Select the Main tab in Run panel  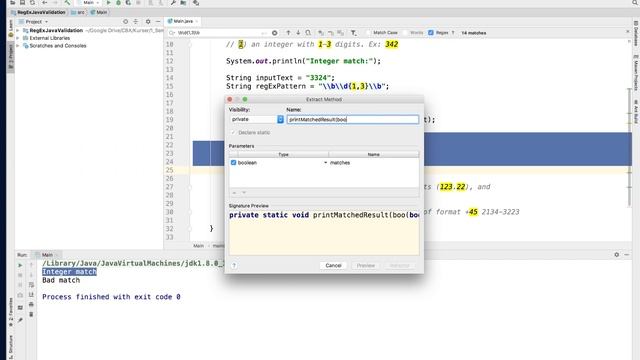pos(47,255)
